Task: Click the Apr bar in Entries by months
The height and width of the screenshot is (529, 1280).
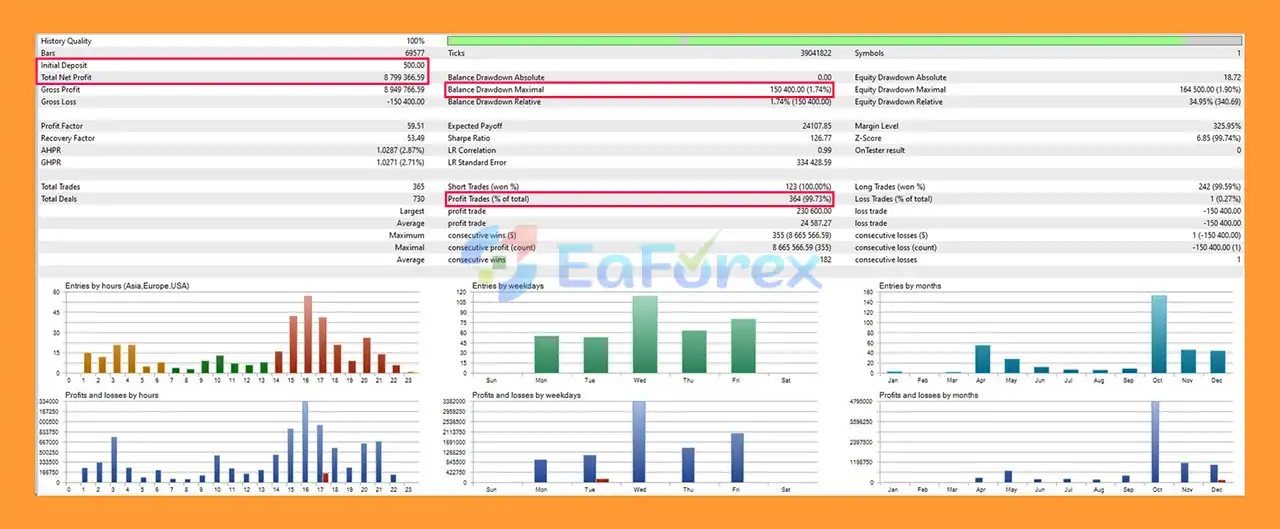Action: click(x=983, y=359)
